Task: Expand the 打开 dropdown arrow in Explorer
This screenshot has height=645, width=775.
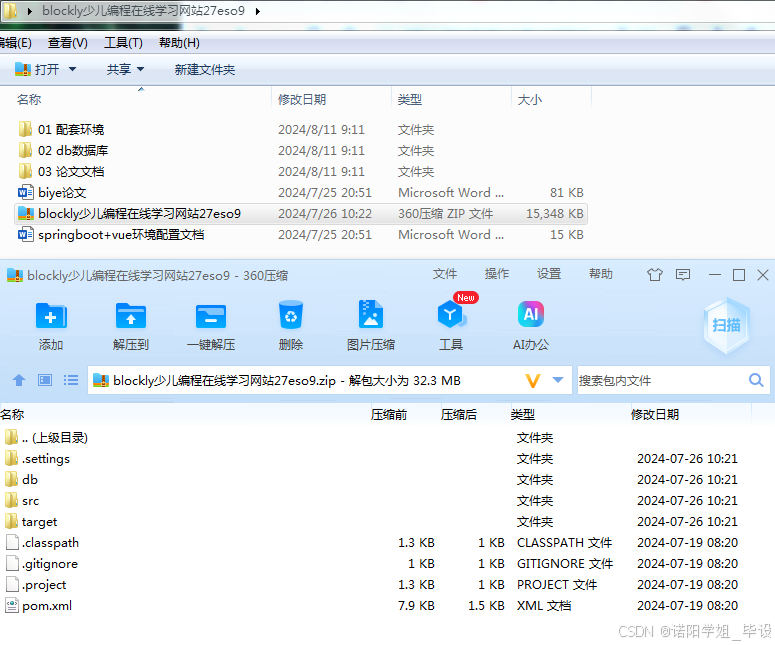Action: pyautogui.click(x=72, y=69)
